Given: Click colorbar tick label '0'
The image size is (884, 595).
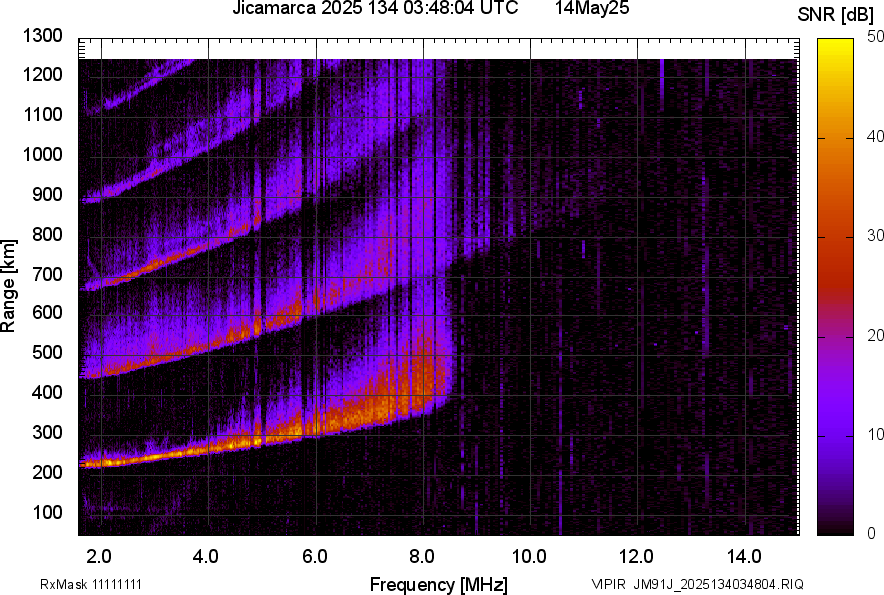Looking at the screenshot, I should pos(872,533).
